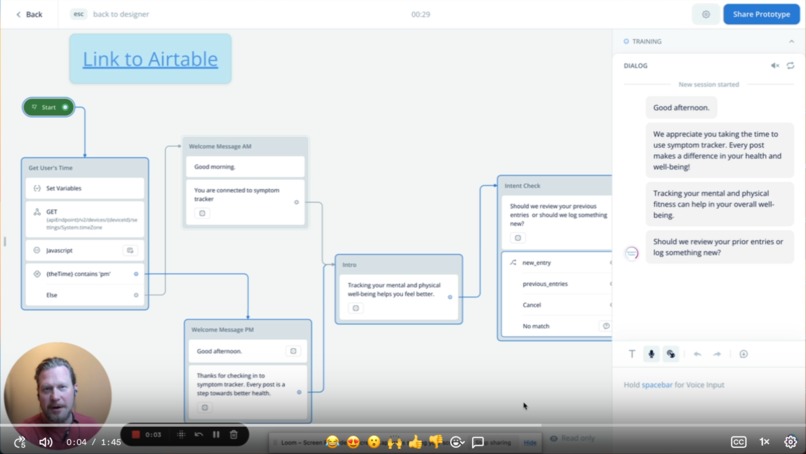Mute the Loom video volume
Image resolution: width=806 pixels, height=454 pixels.
[x=45, y=442]
